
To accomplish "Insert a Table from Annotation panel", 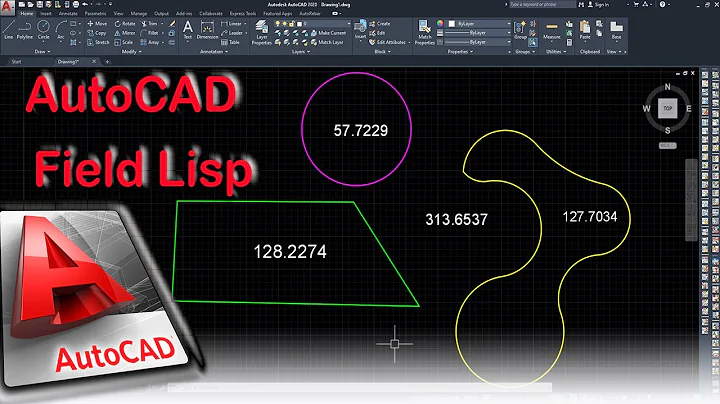I will [x=231, y=42].
